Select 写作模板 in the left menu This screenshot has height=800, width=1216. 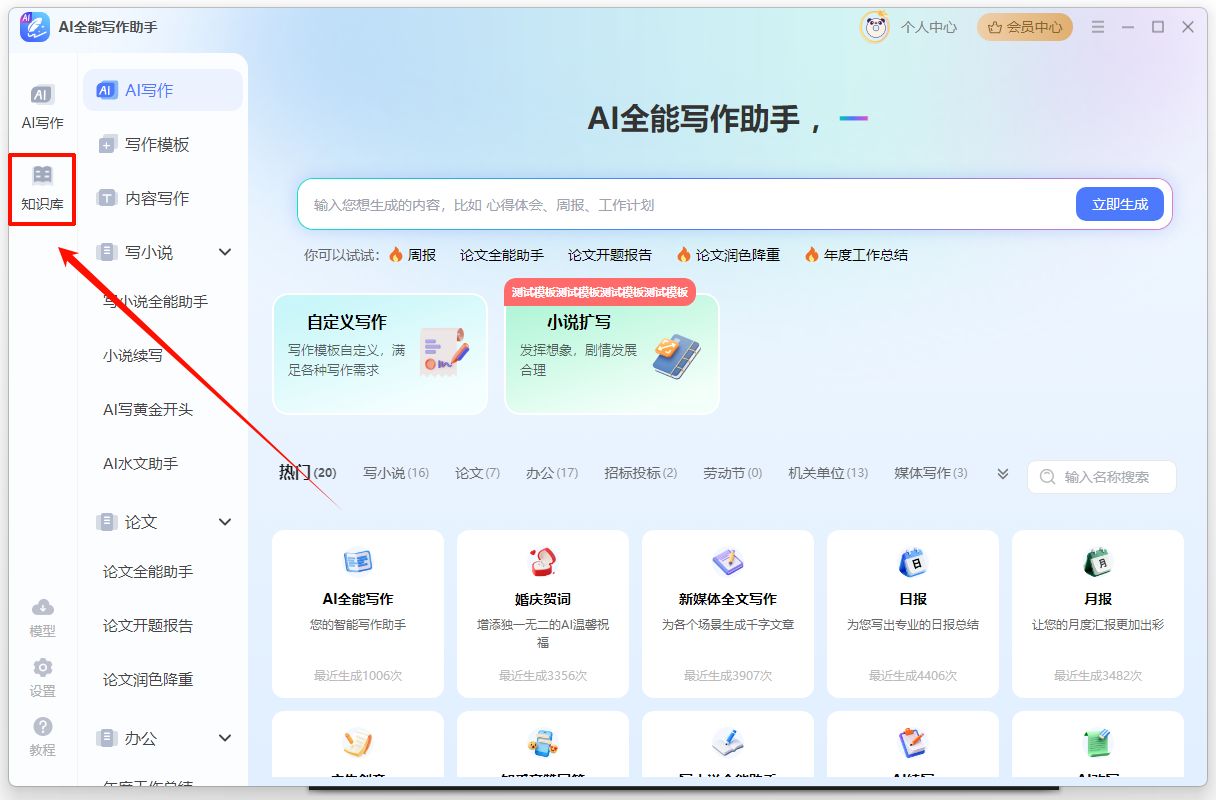[x=157, y=145]
